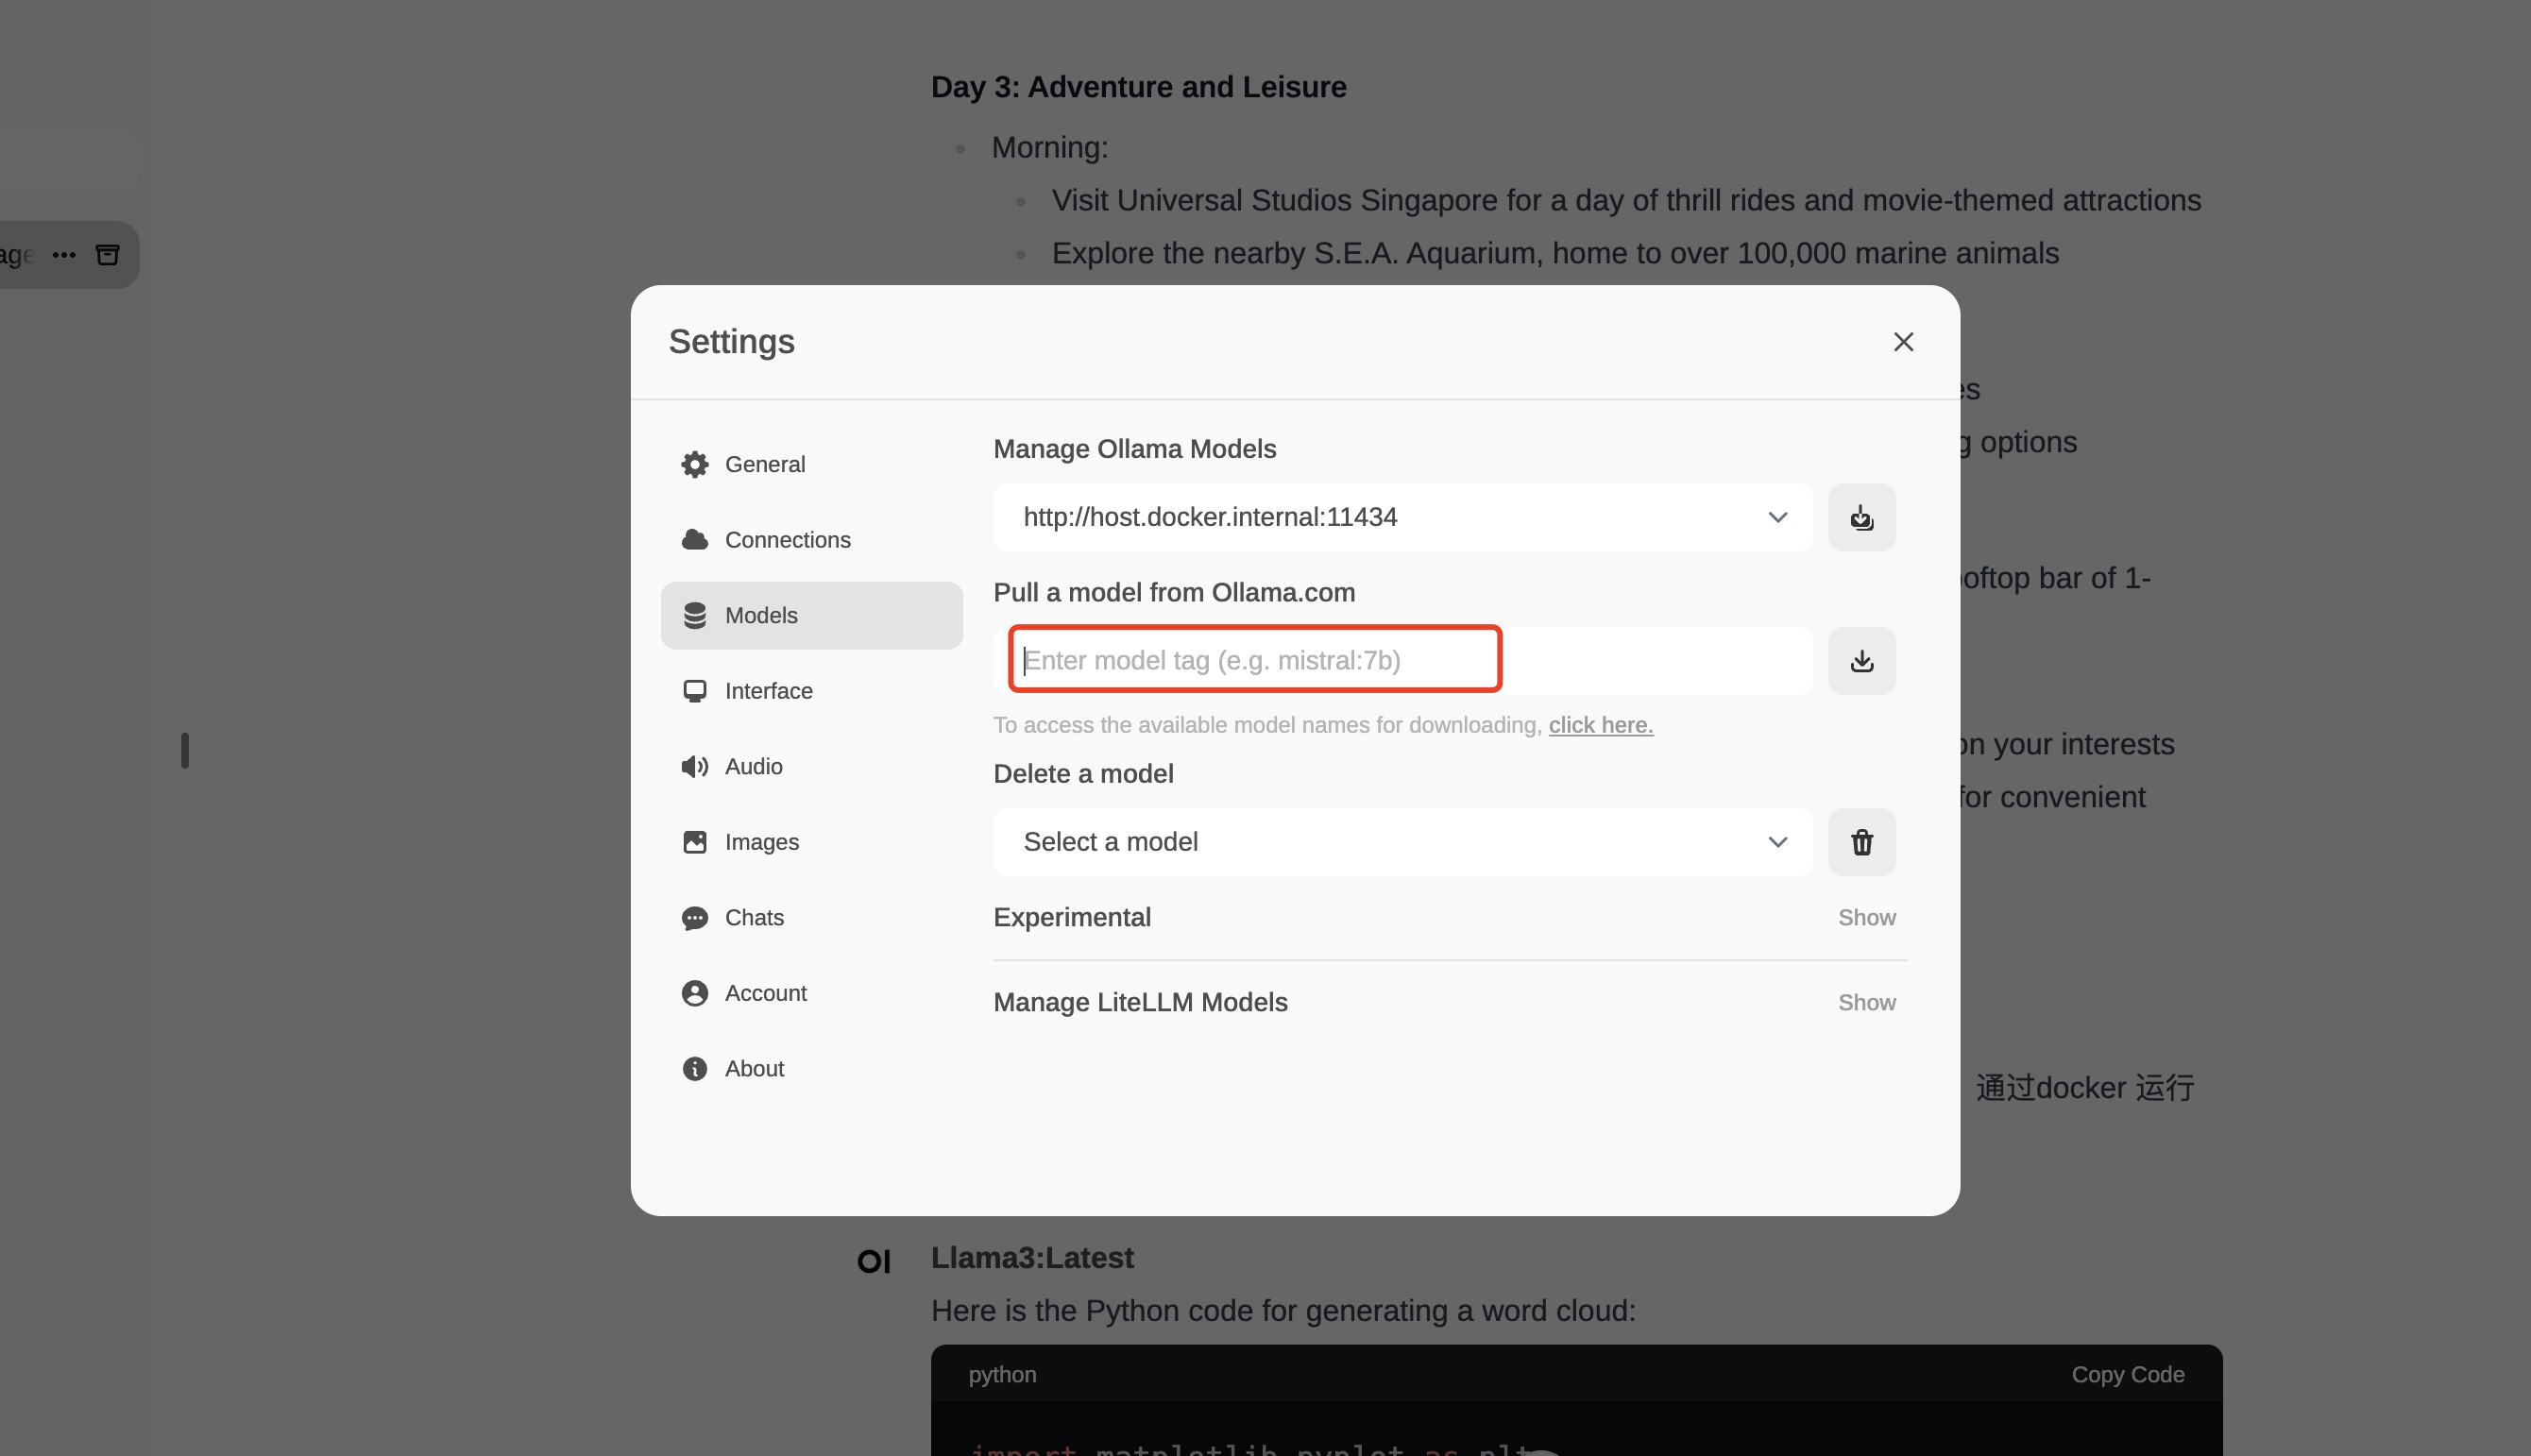
Task: Show the Manage LiteLLM Models section
Action: pos(1866,1003)
